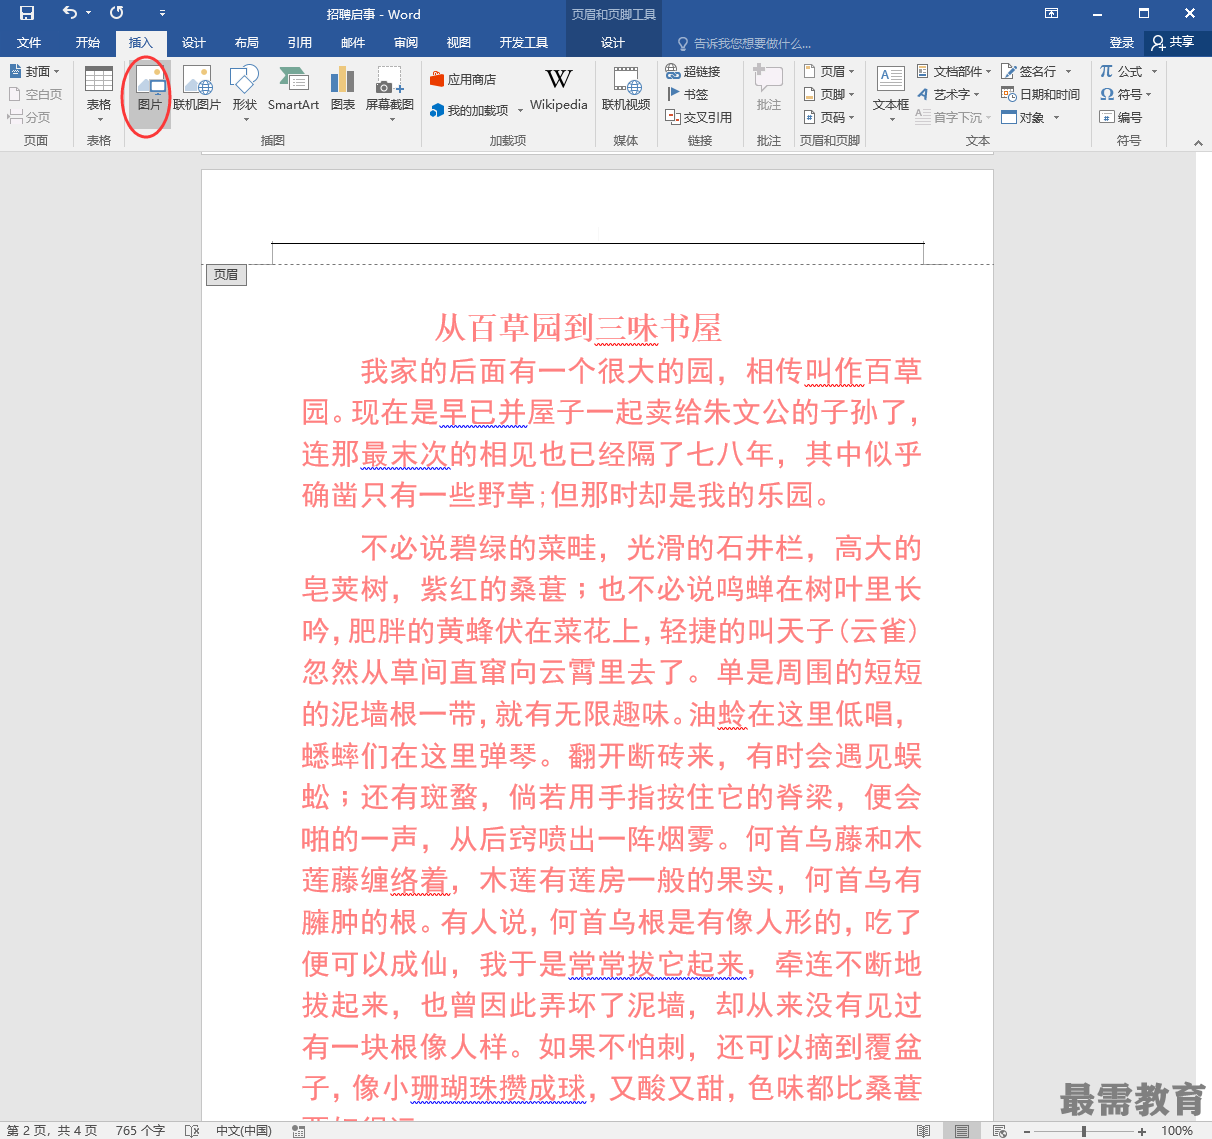Click the Save icon in title bar
The width and height of the screenshot is (1212, 1139).
[x=27, y=13]
